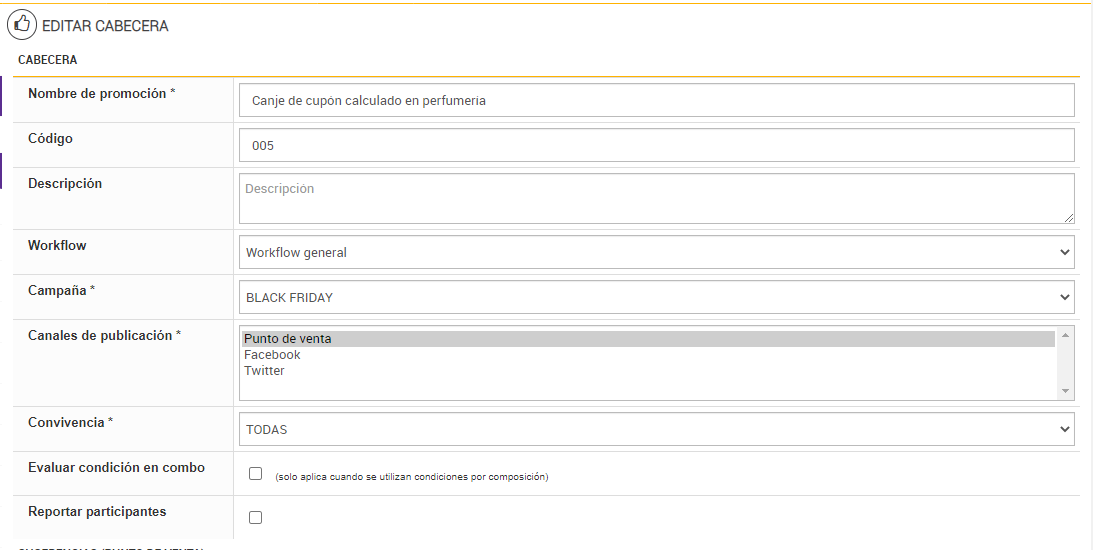Screen dimensions: 1093x550
Task: Open the Convivencia dropdown set to TODAS
Action: tap(656, 430)
